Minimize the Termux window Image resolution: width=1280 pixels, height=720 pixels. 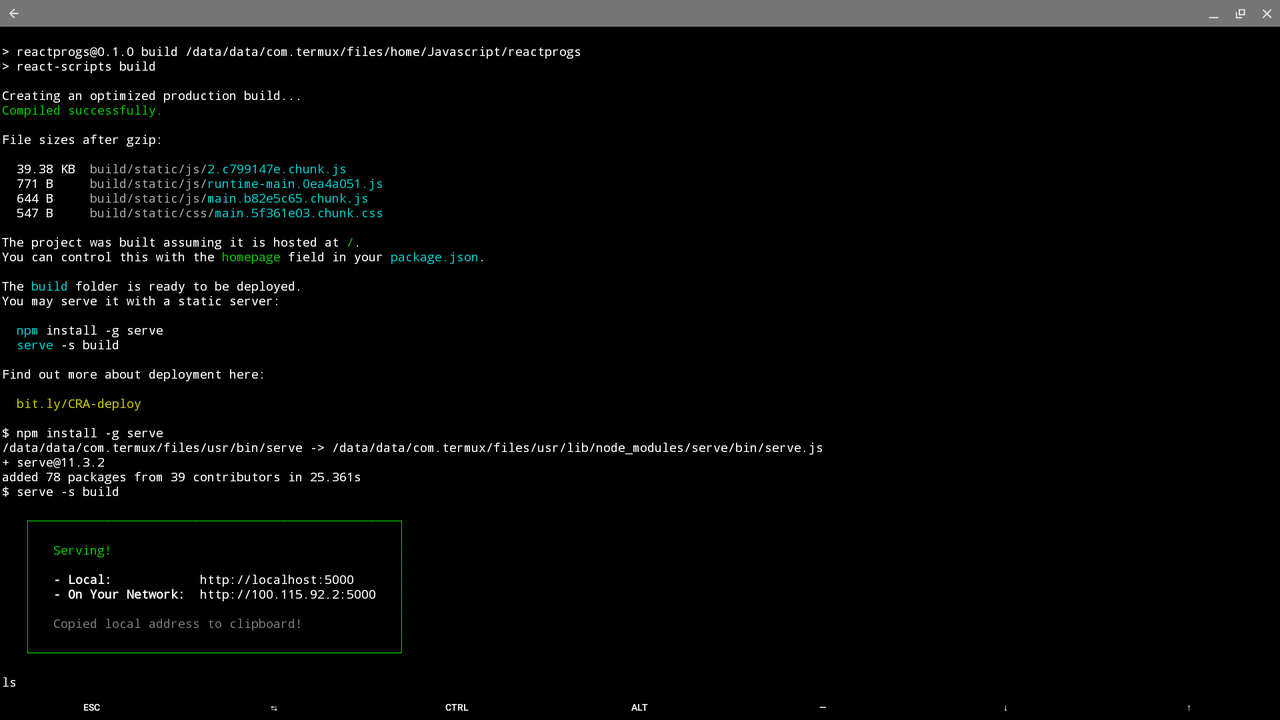coord(1214,14)
